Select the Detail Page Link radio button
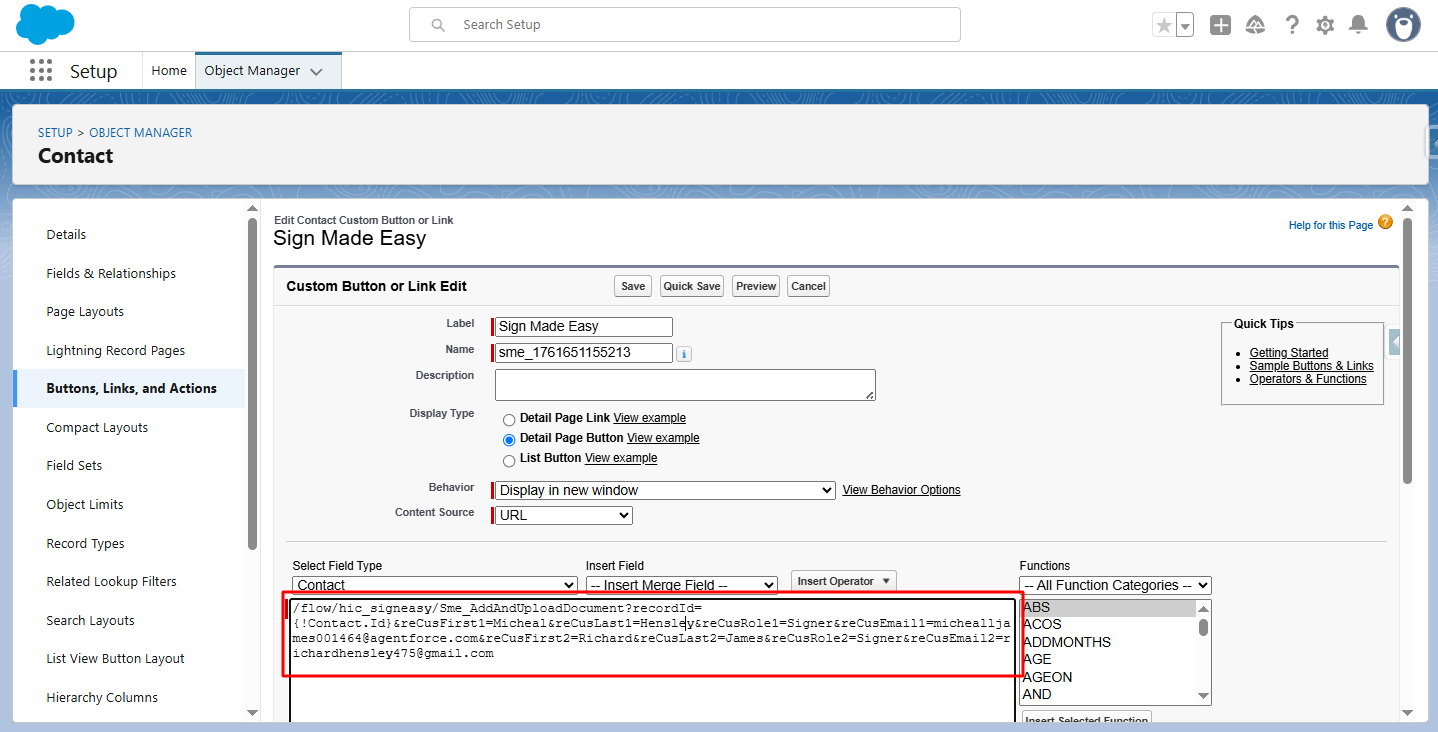The height and width of the screenshot is (732, 1438). click(509, 419)
